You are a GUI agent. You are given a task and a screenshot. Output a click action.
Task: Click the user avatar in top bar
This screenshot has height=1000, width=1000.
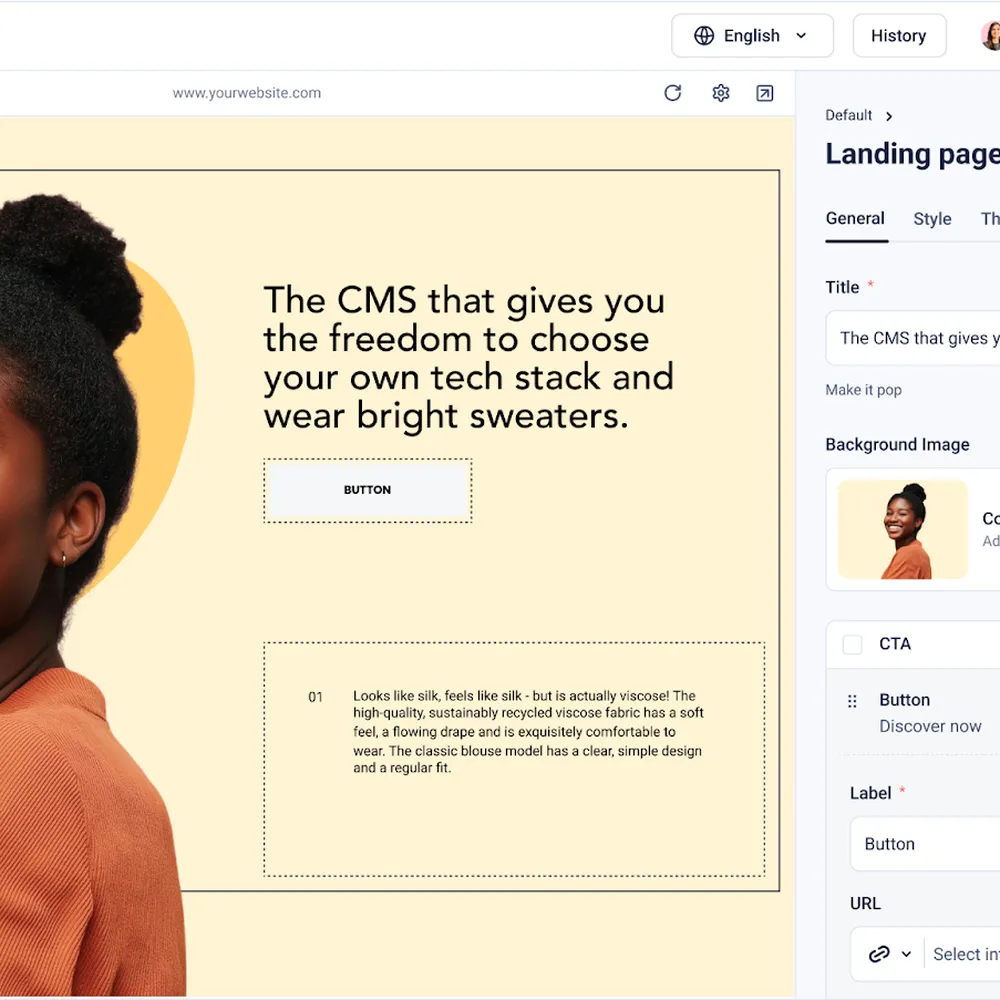(x=990, y=36)
